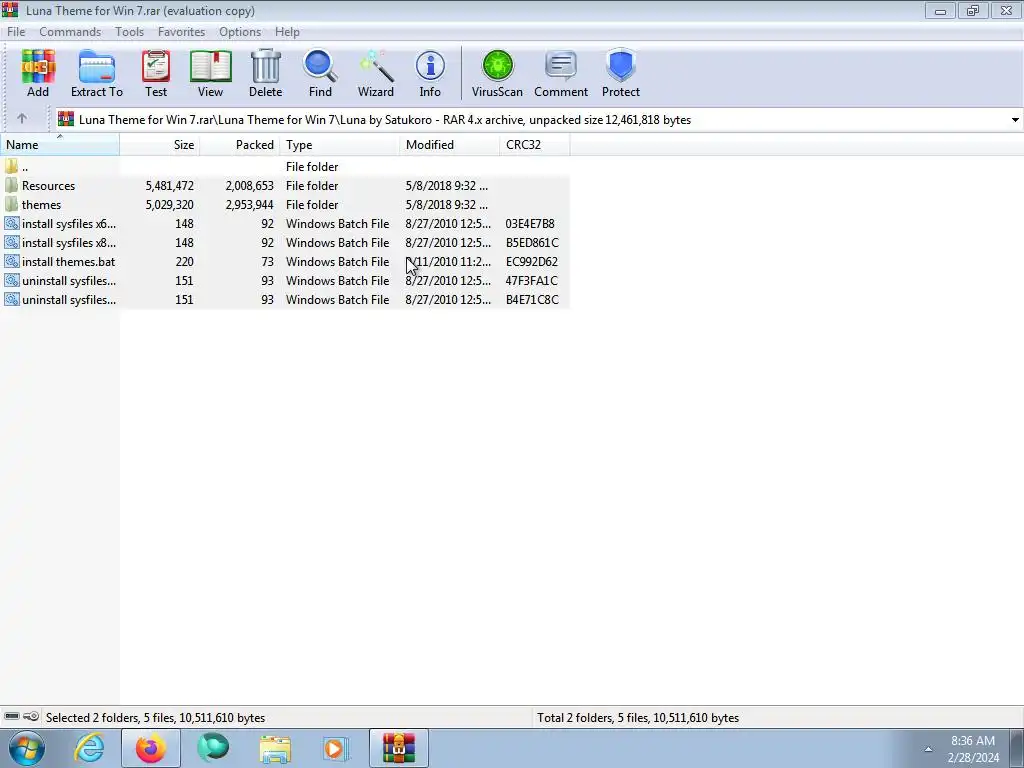Click size value 220 of install themes.bat
The width and height of the screenshot is (1024, 768).
pyautogui.click(x=184, y=261)
